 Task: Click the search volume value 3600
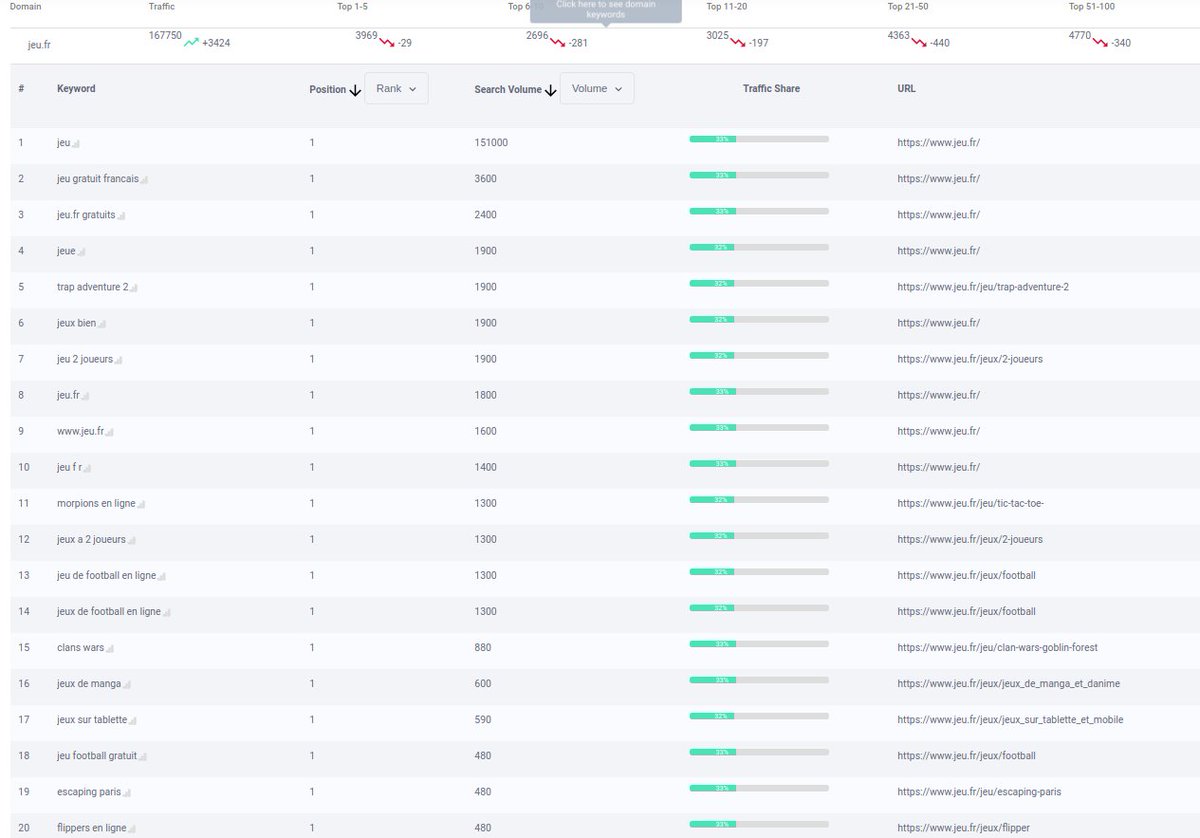coord(485,179)
